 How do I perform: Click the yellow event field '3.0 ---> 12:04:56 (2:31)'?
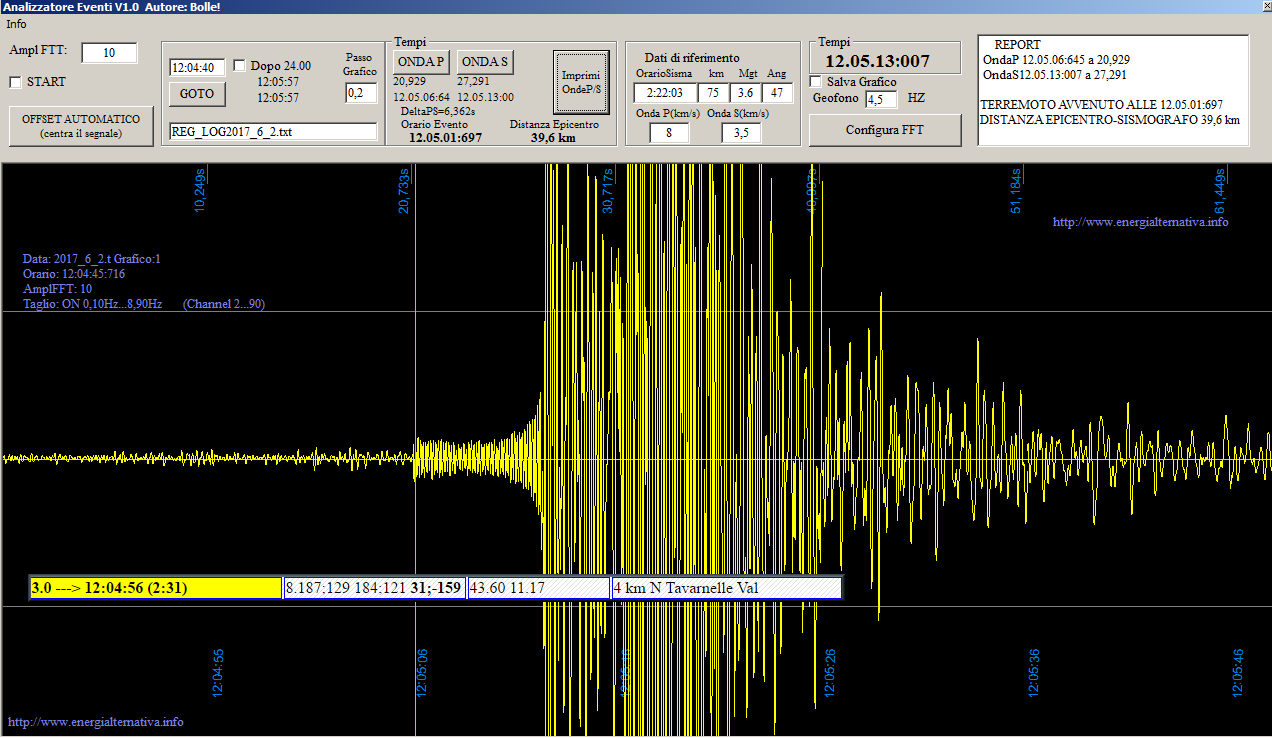point(156,588)
